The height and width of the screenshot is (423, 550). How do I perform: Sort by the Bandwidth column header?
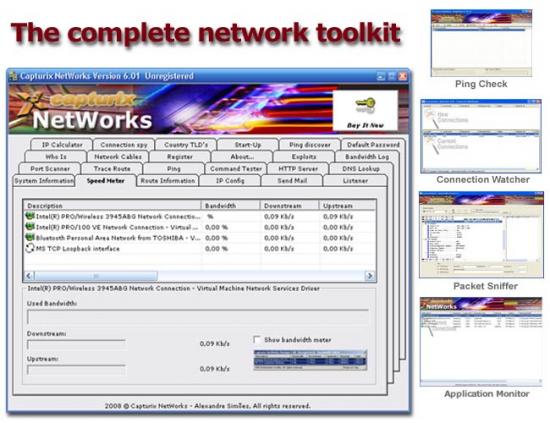230,205
